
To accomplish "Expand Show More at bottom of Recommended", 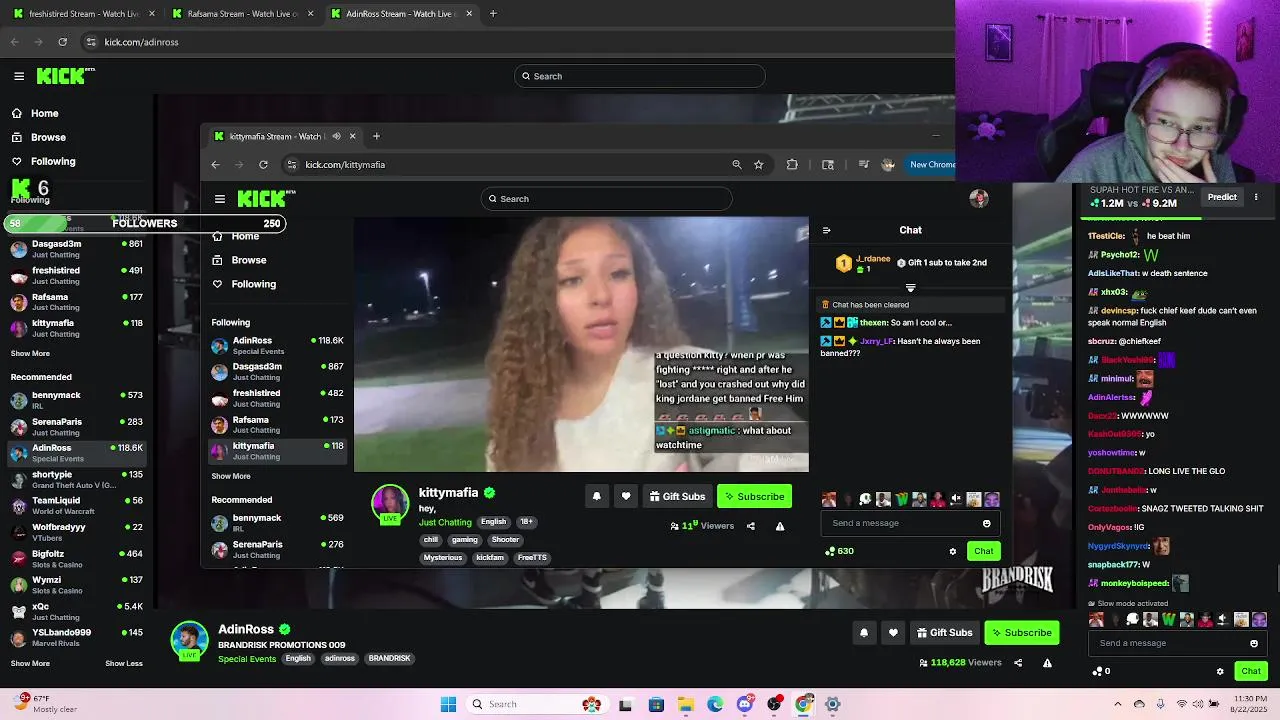I will 30,663.
